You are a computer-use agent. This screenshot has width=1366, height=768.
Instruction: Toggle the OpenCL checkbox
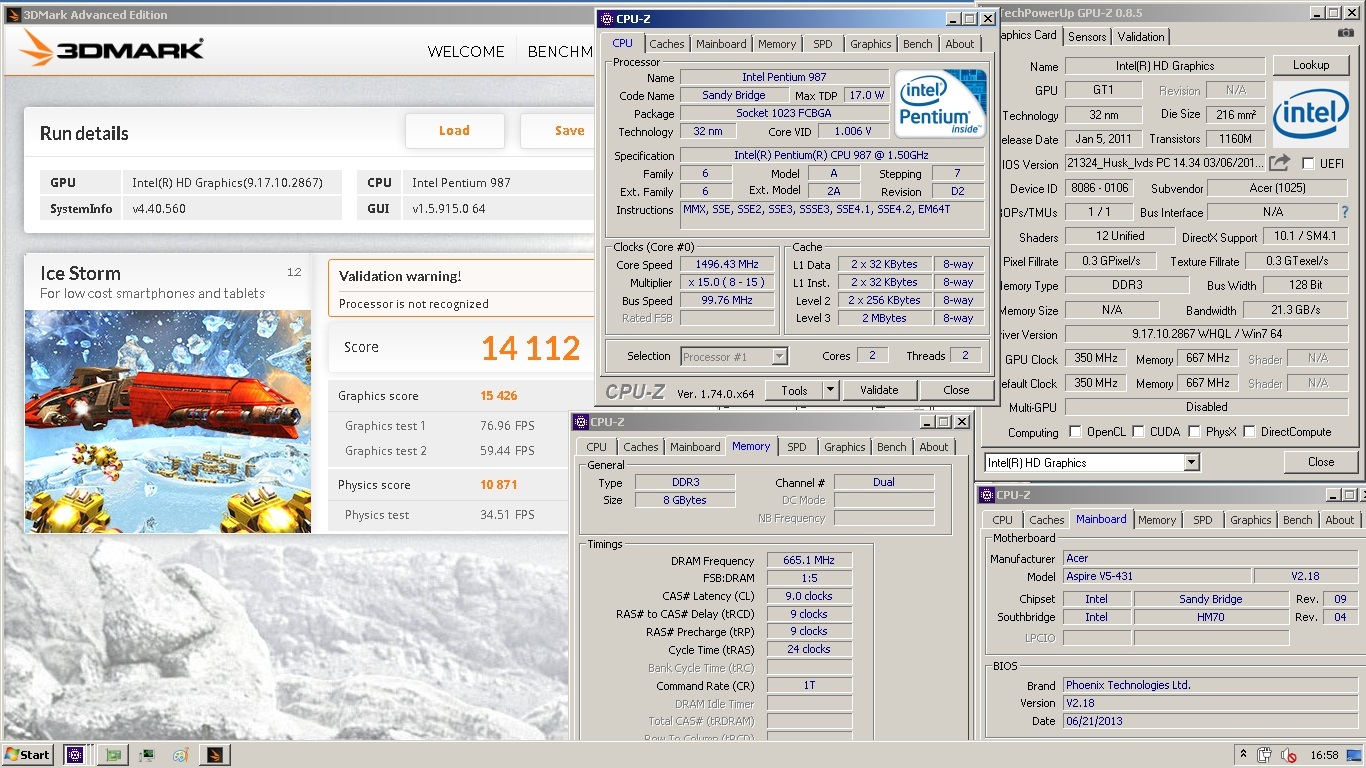[x=1075, y=432]
